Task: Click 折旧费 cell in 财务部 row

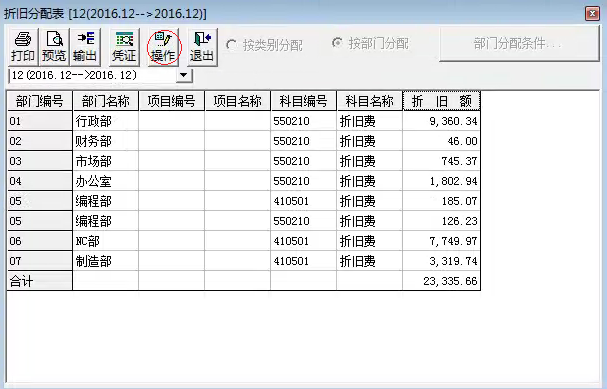Action: tap(369, 141)
